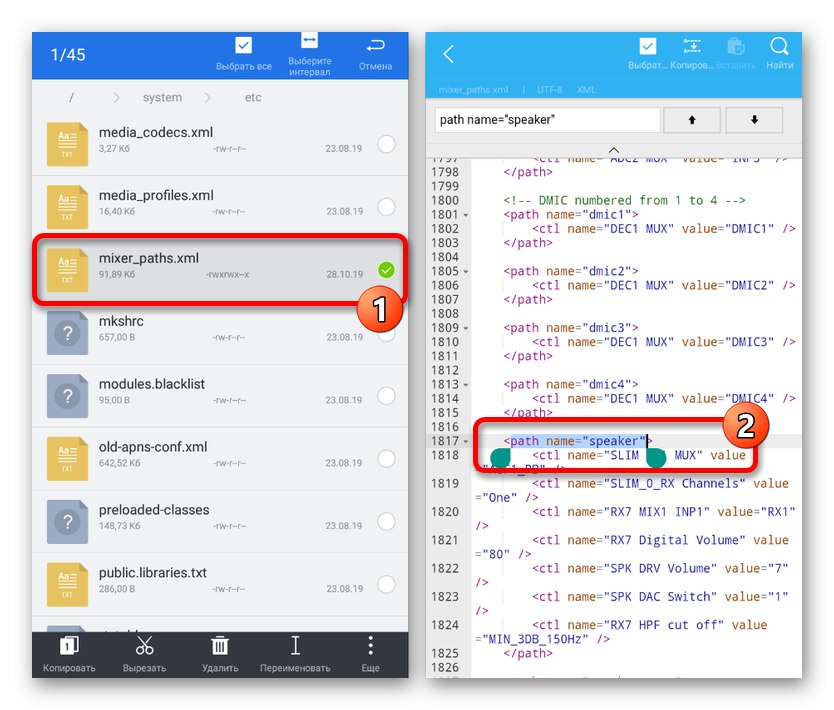Fold the speaker path at line 1817
Image resolution: width=834 pixels, height=710 pixels.
pos(466,442)
